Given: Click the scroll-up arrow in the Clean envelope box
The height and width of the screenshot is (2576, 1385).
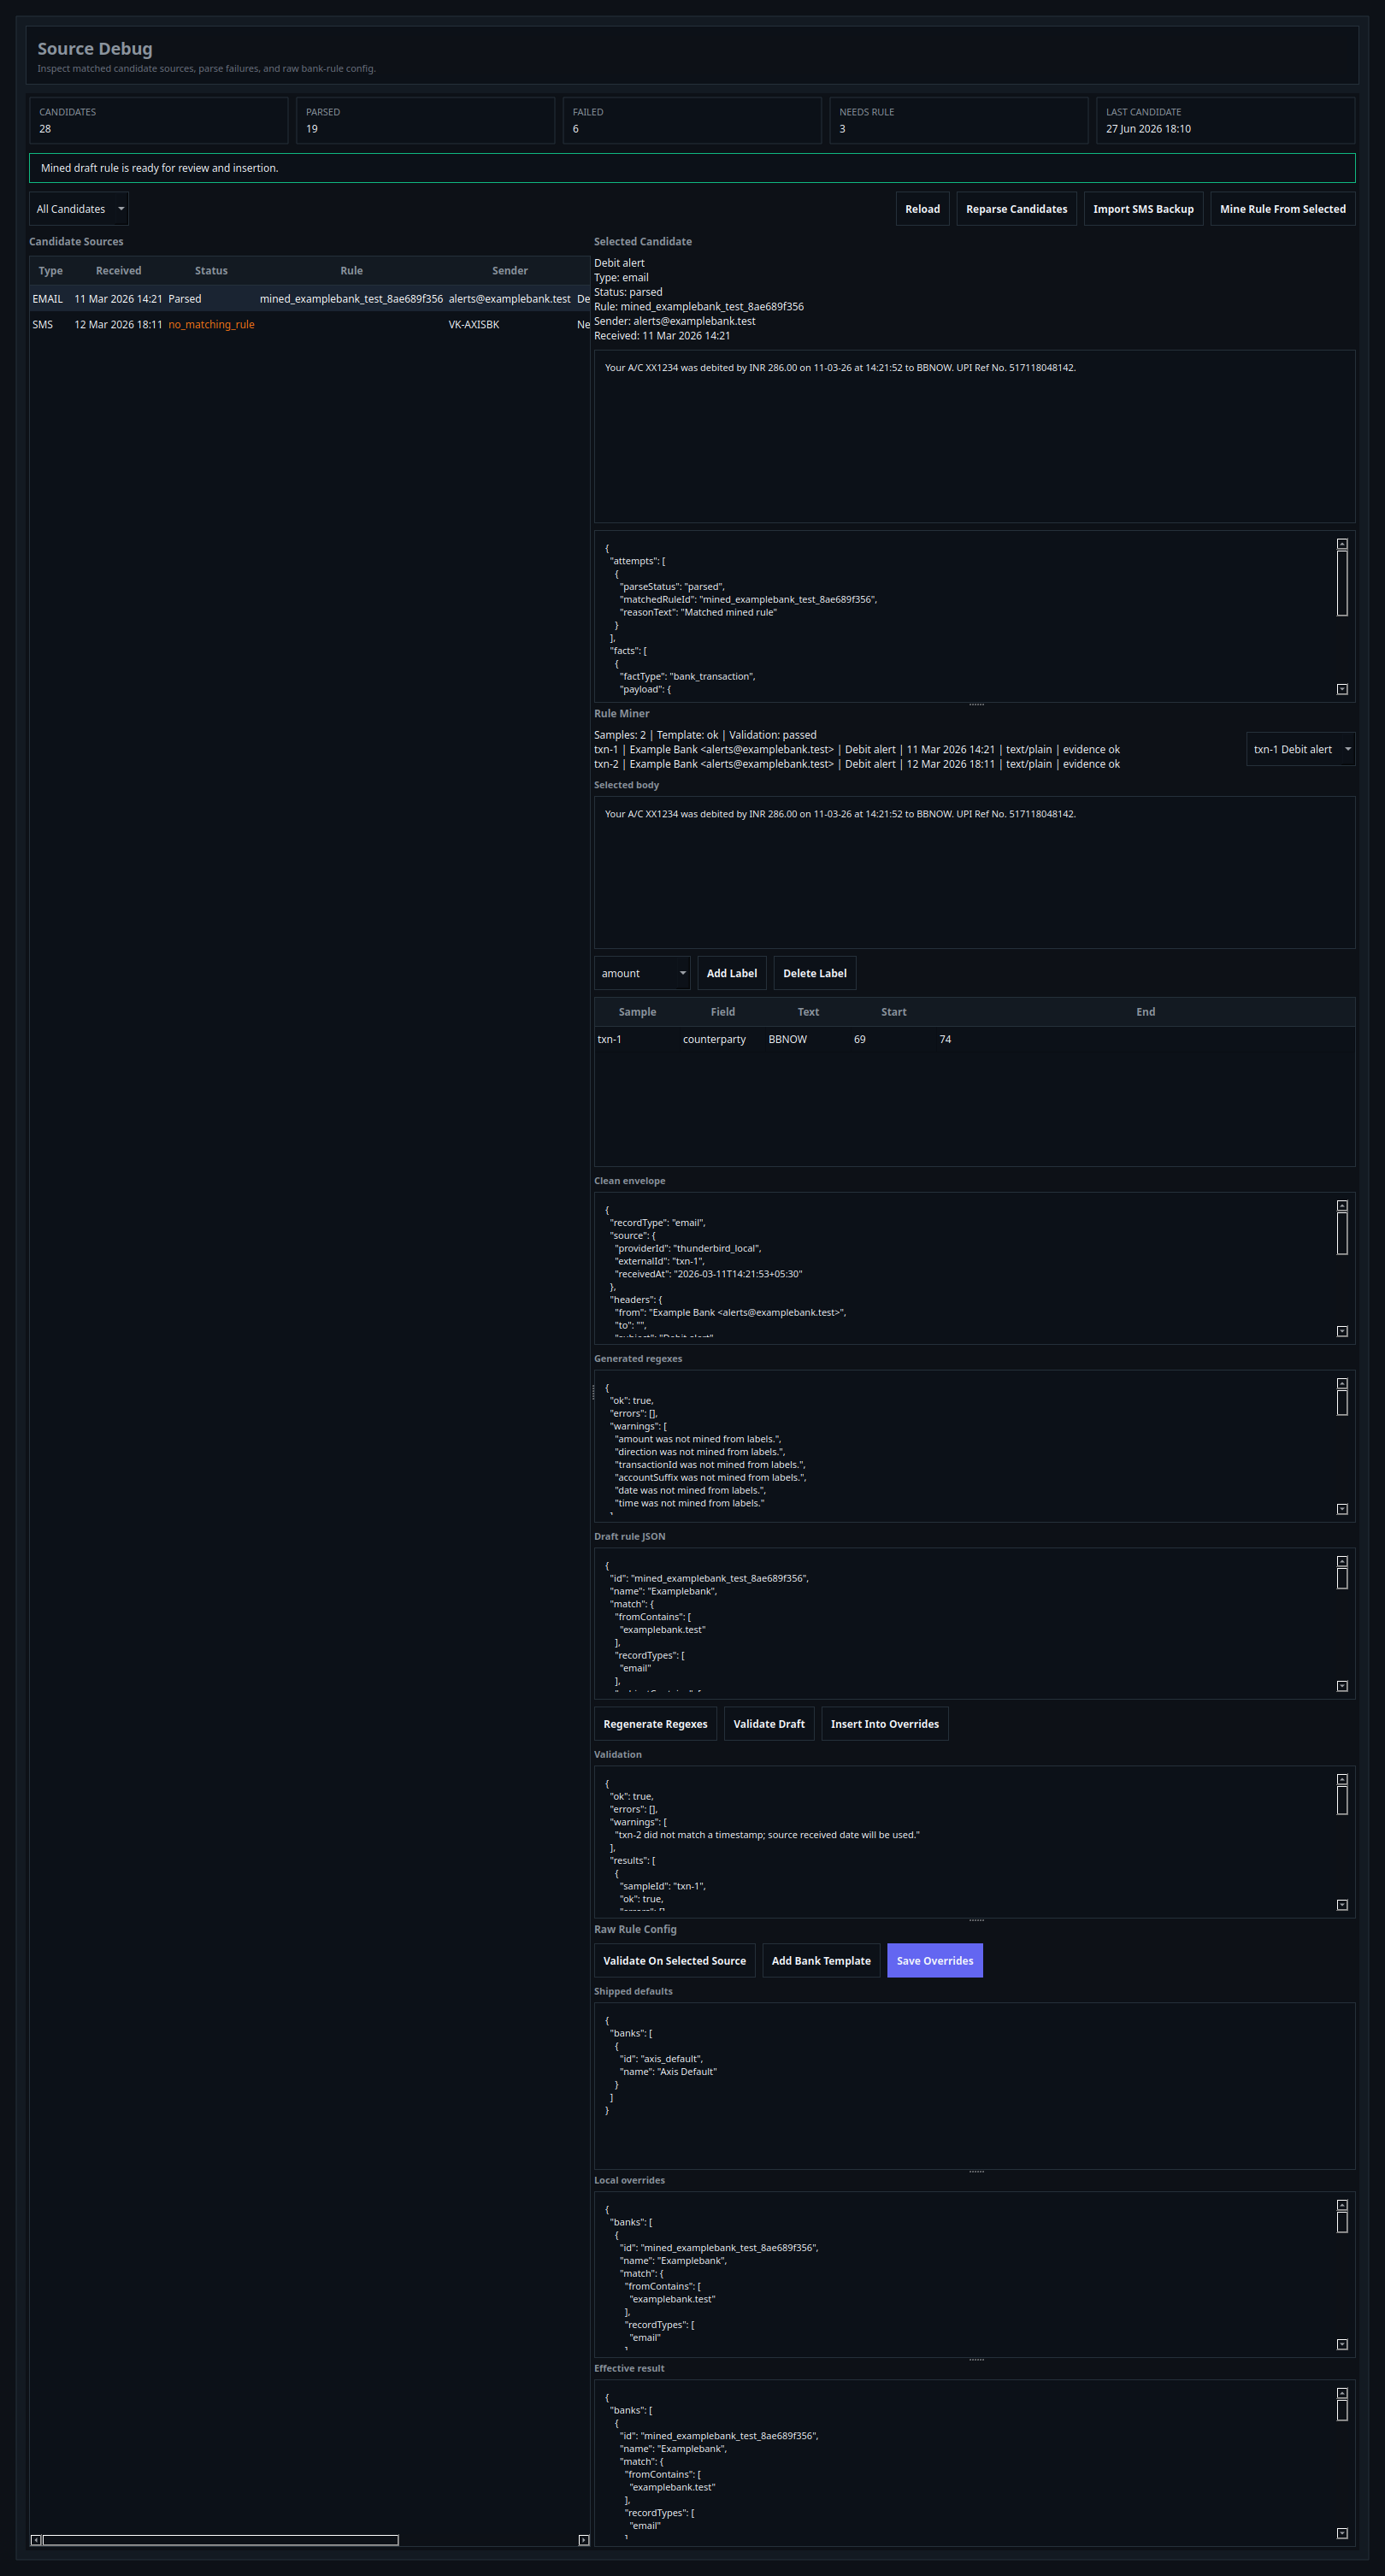Looking at the screenshot, I should 1342,1207.
